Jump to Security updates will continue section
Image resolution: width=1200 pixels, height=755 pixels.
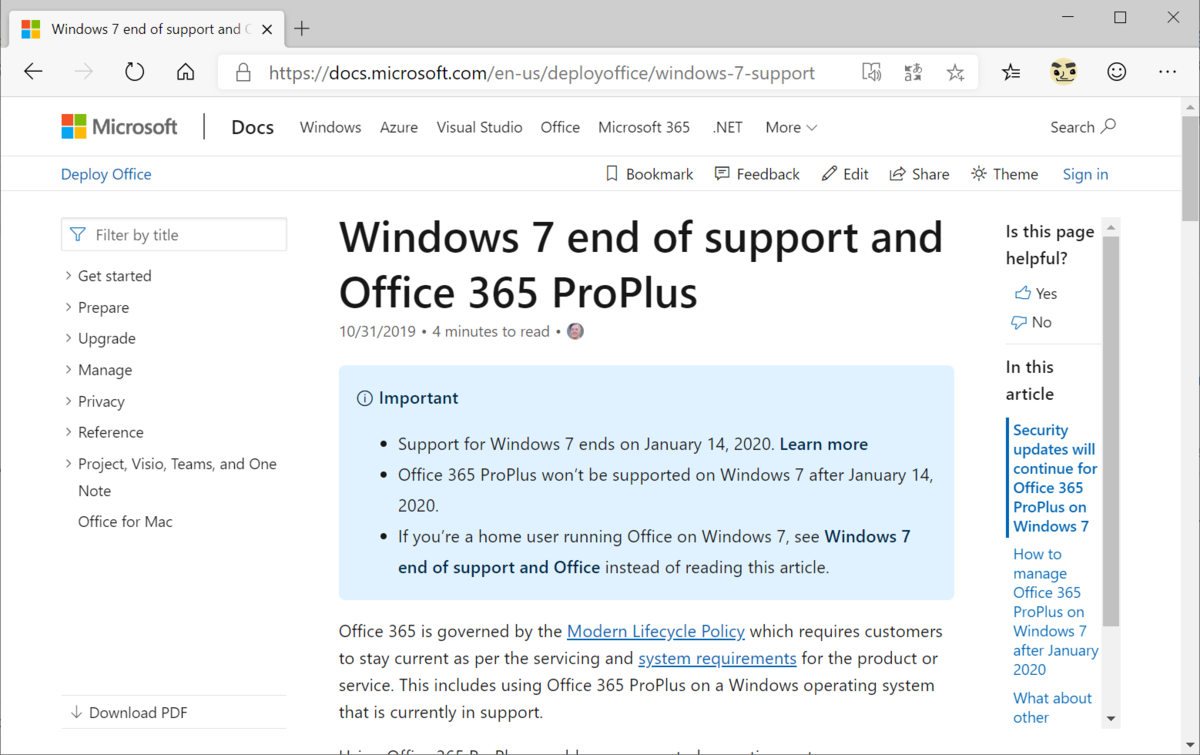(1055, 478)
